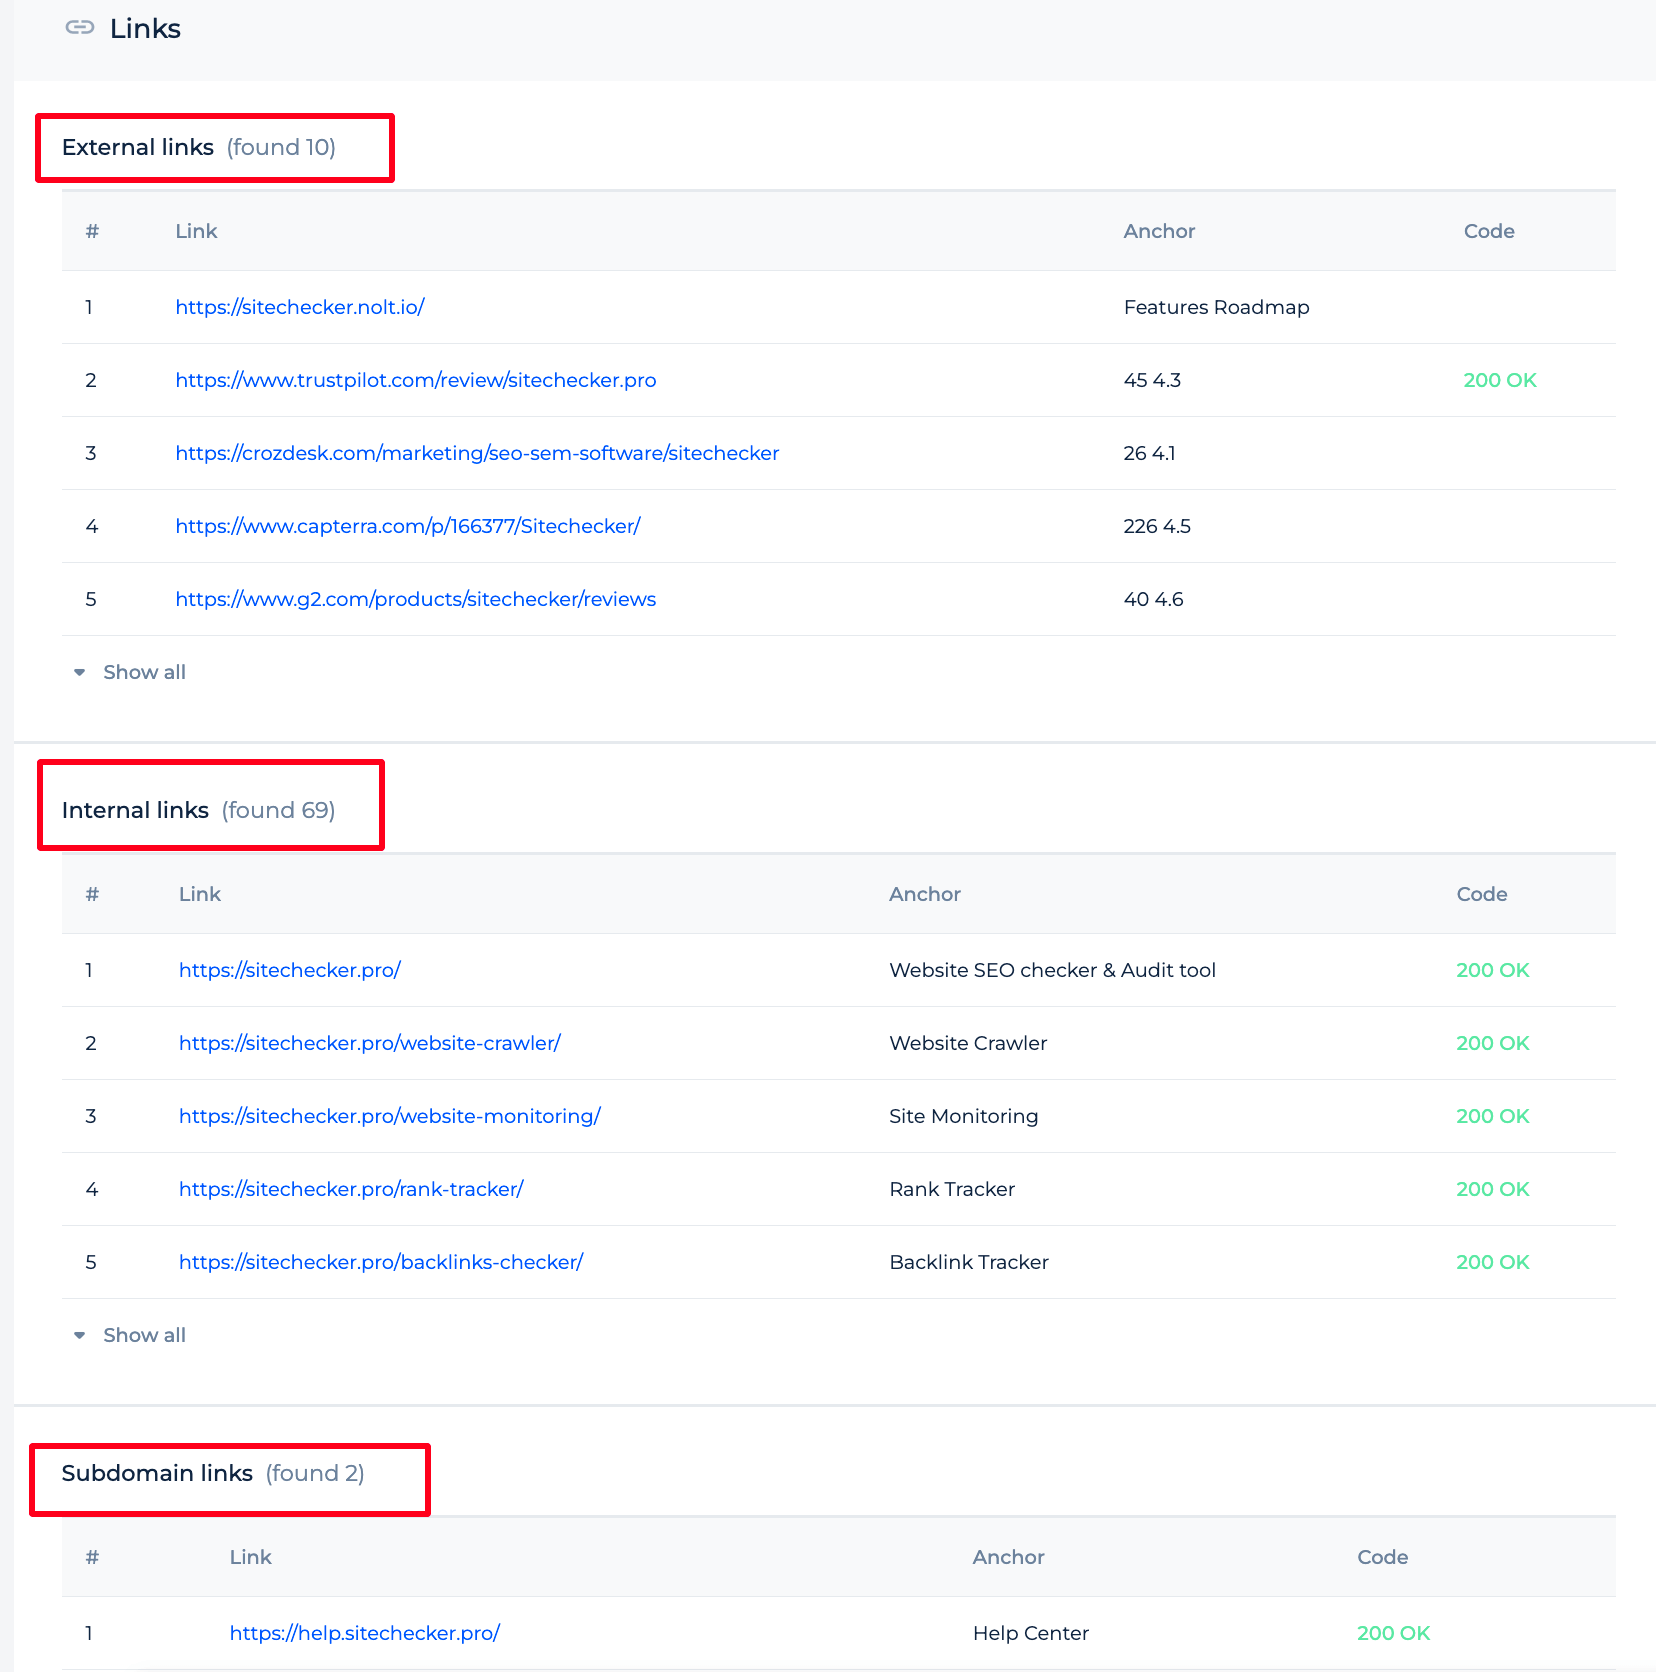Open the g2.com sitechecker reviews link
This screenshot has width=1656, height=1672.
[x=416, y=599]
